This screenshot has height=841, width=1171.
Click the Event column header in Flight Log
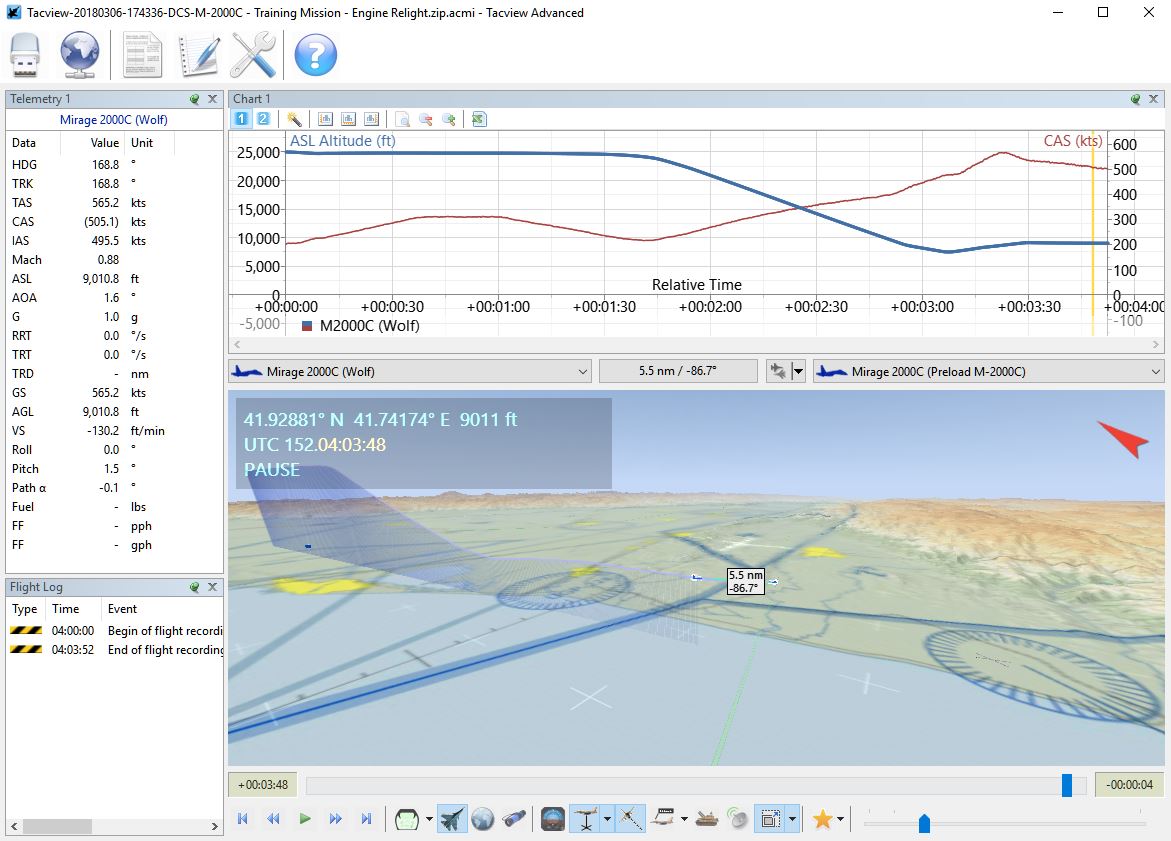[122, 609]
